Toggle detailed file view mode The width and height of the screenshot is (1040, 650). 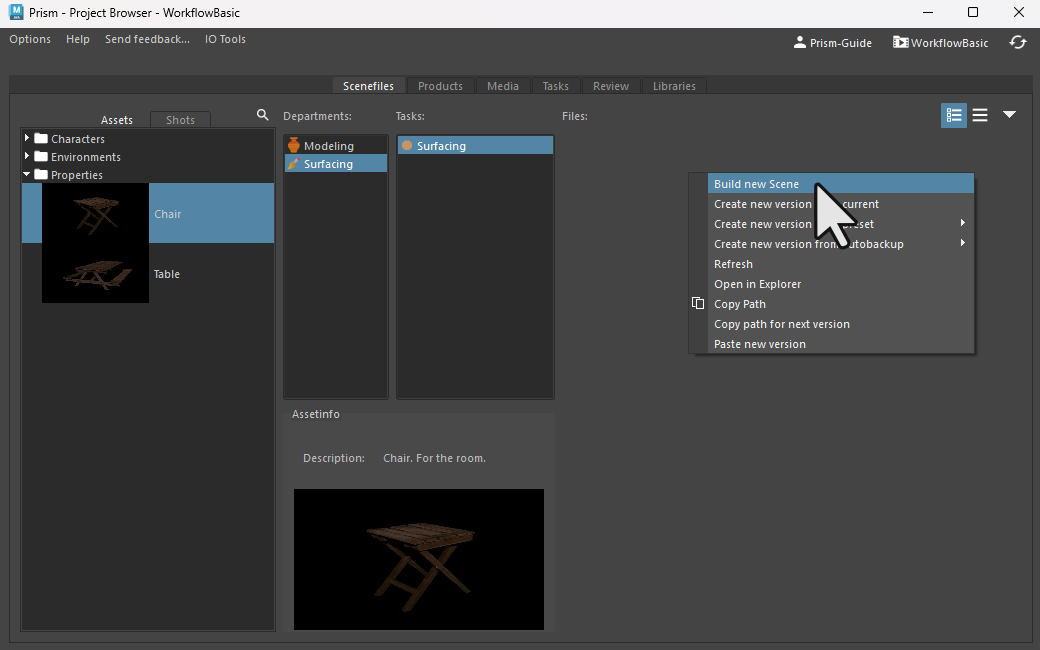click(953, 115)
